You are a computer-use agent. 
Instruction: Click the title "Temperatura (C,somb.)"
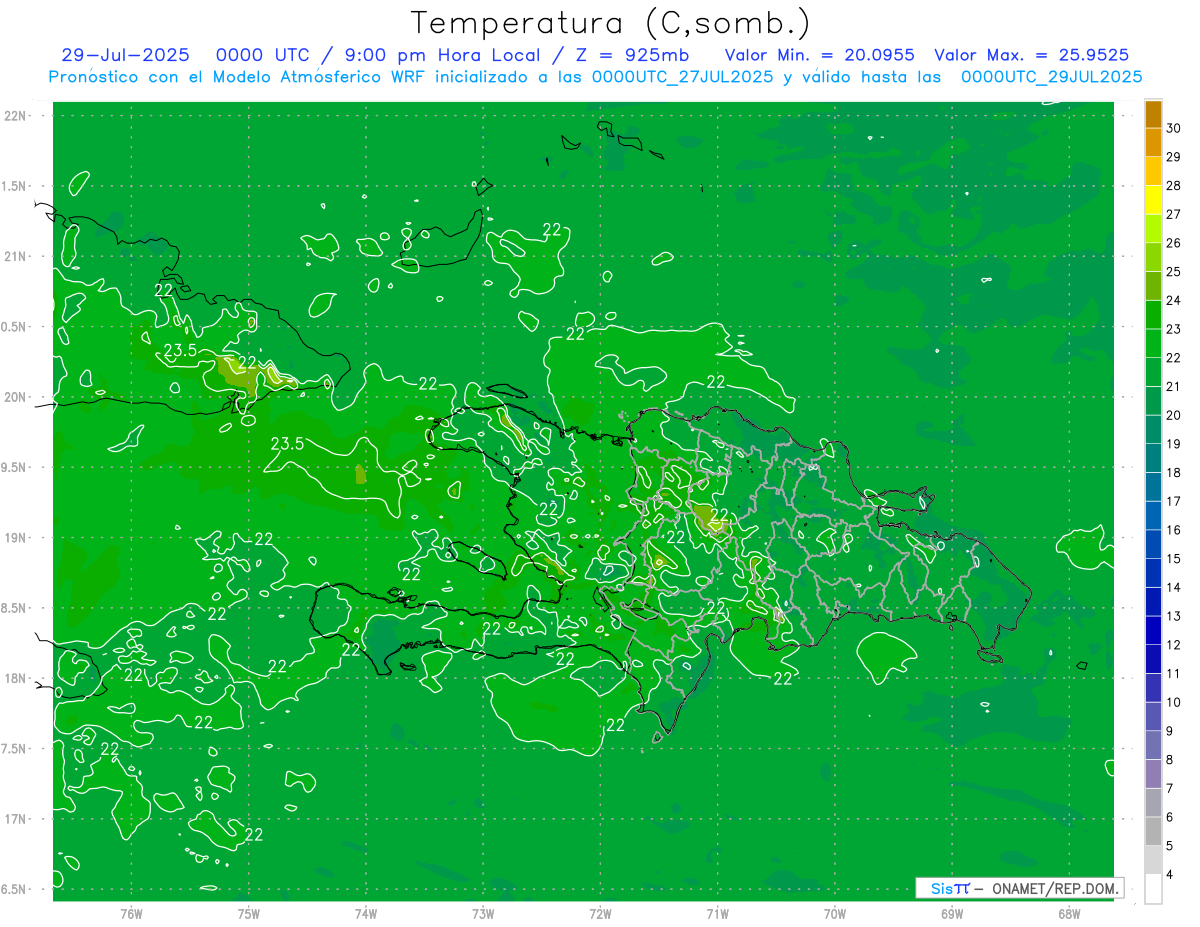pyautogui.click(x=610, y=23)
